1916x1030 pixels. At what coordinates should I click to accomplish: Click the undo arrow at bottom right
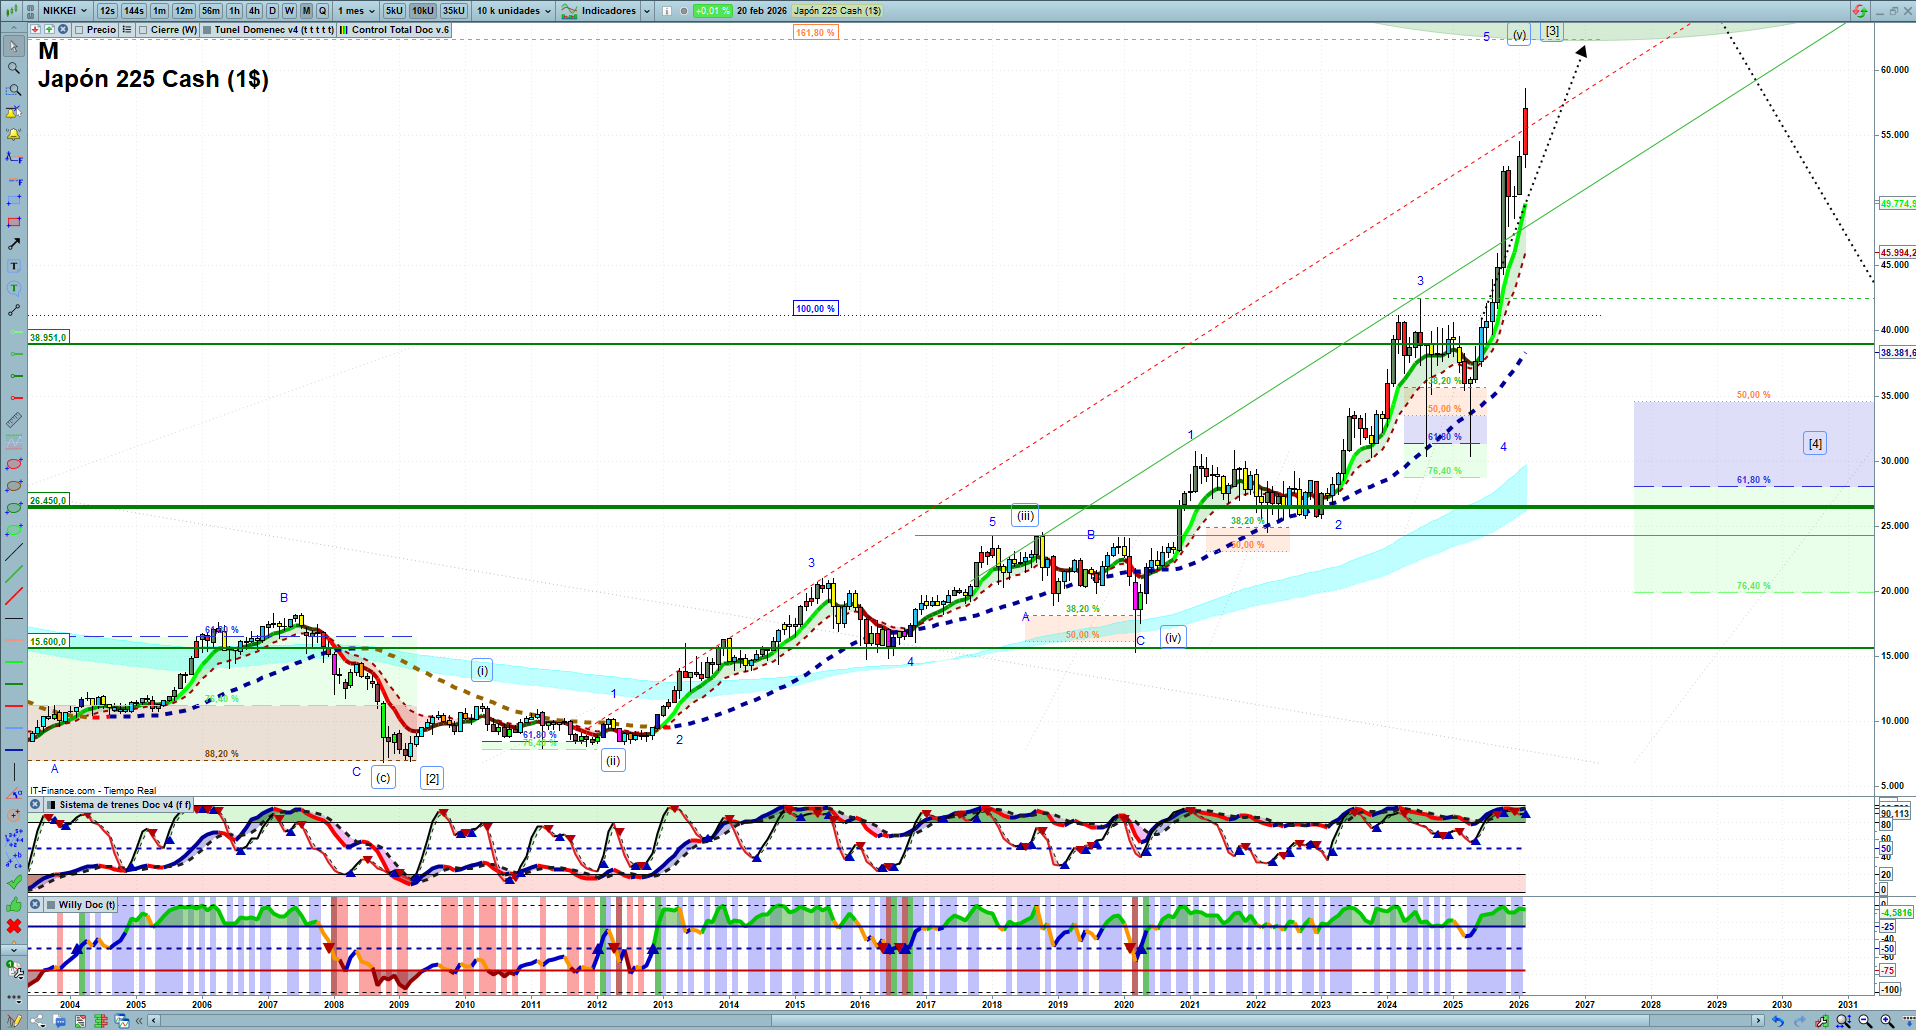point(1777,1021)
